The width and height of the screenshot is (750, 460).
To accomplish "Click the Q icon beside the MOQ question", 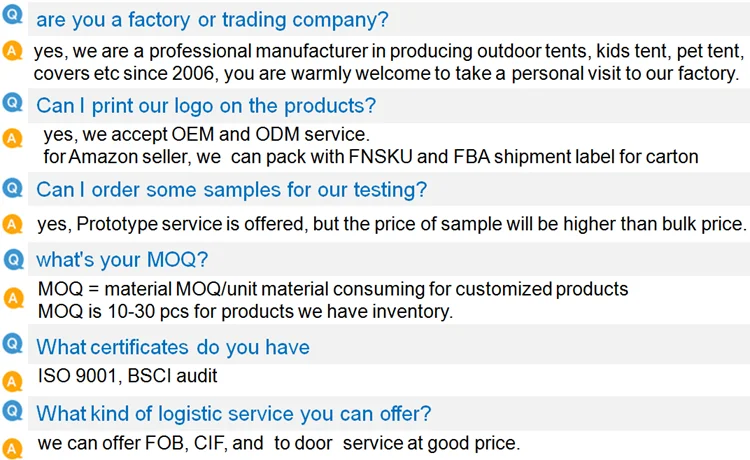I will pyautogui.click(x=12, y=260).
